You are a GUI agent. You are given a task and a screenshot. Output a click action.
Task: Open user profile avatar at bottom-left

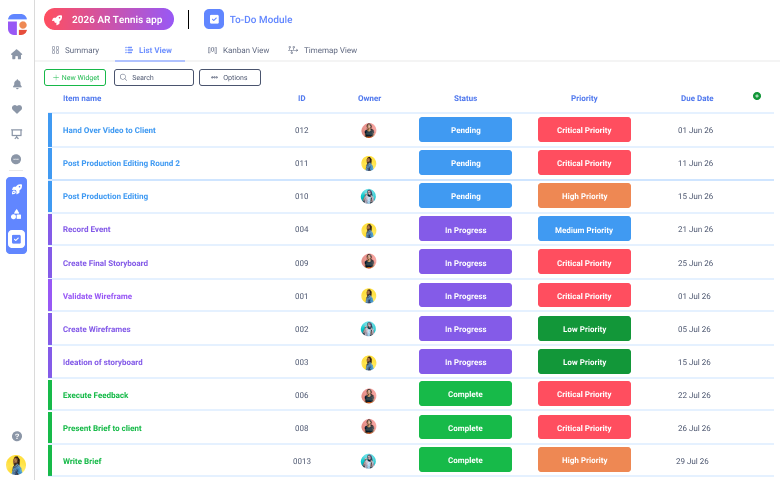pos(16,464)
